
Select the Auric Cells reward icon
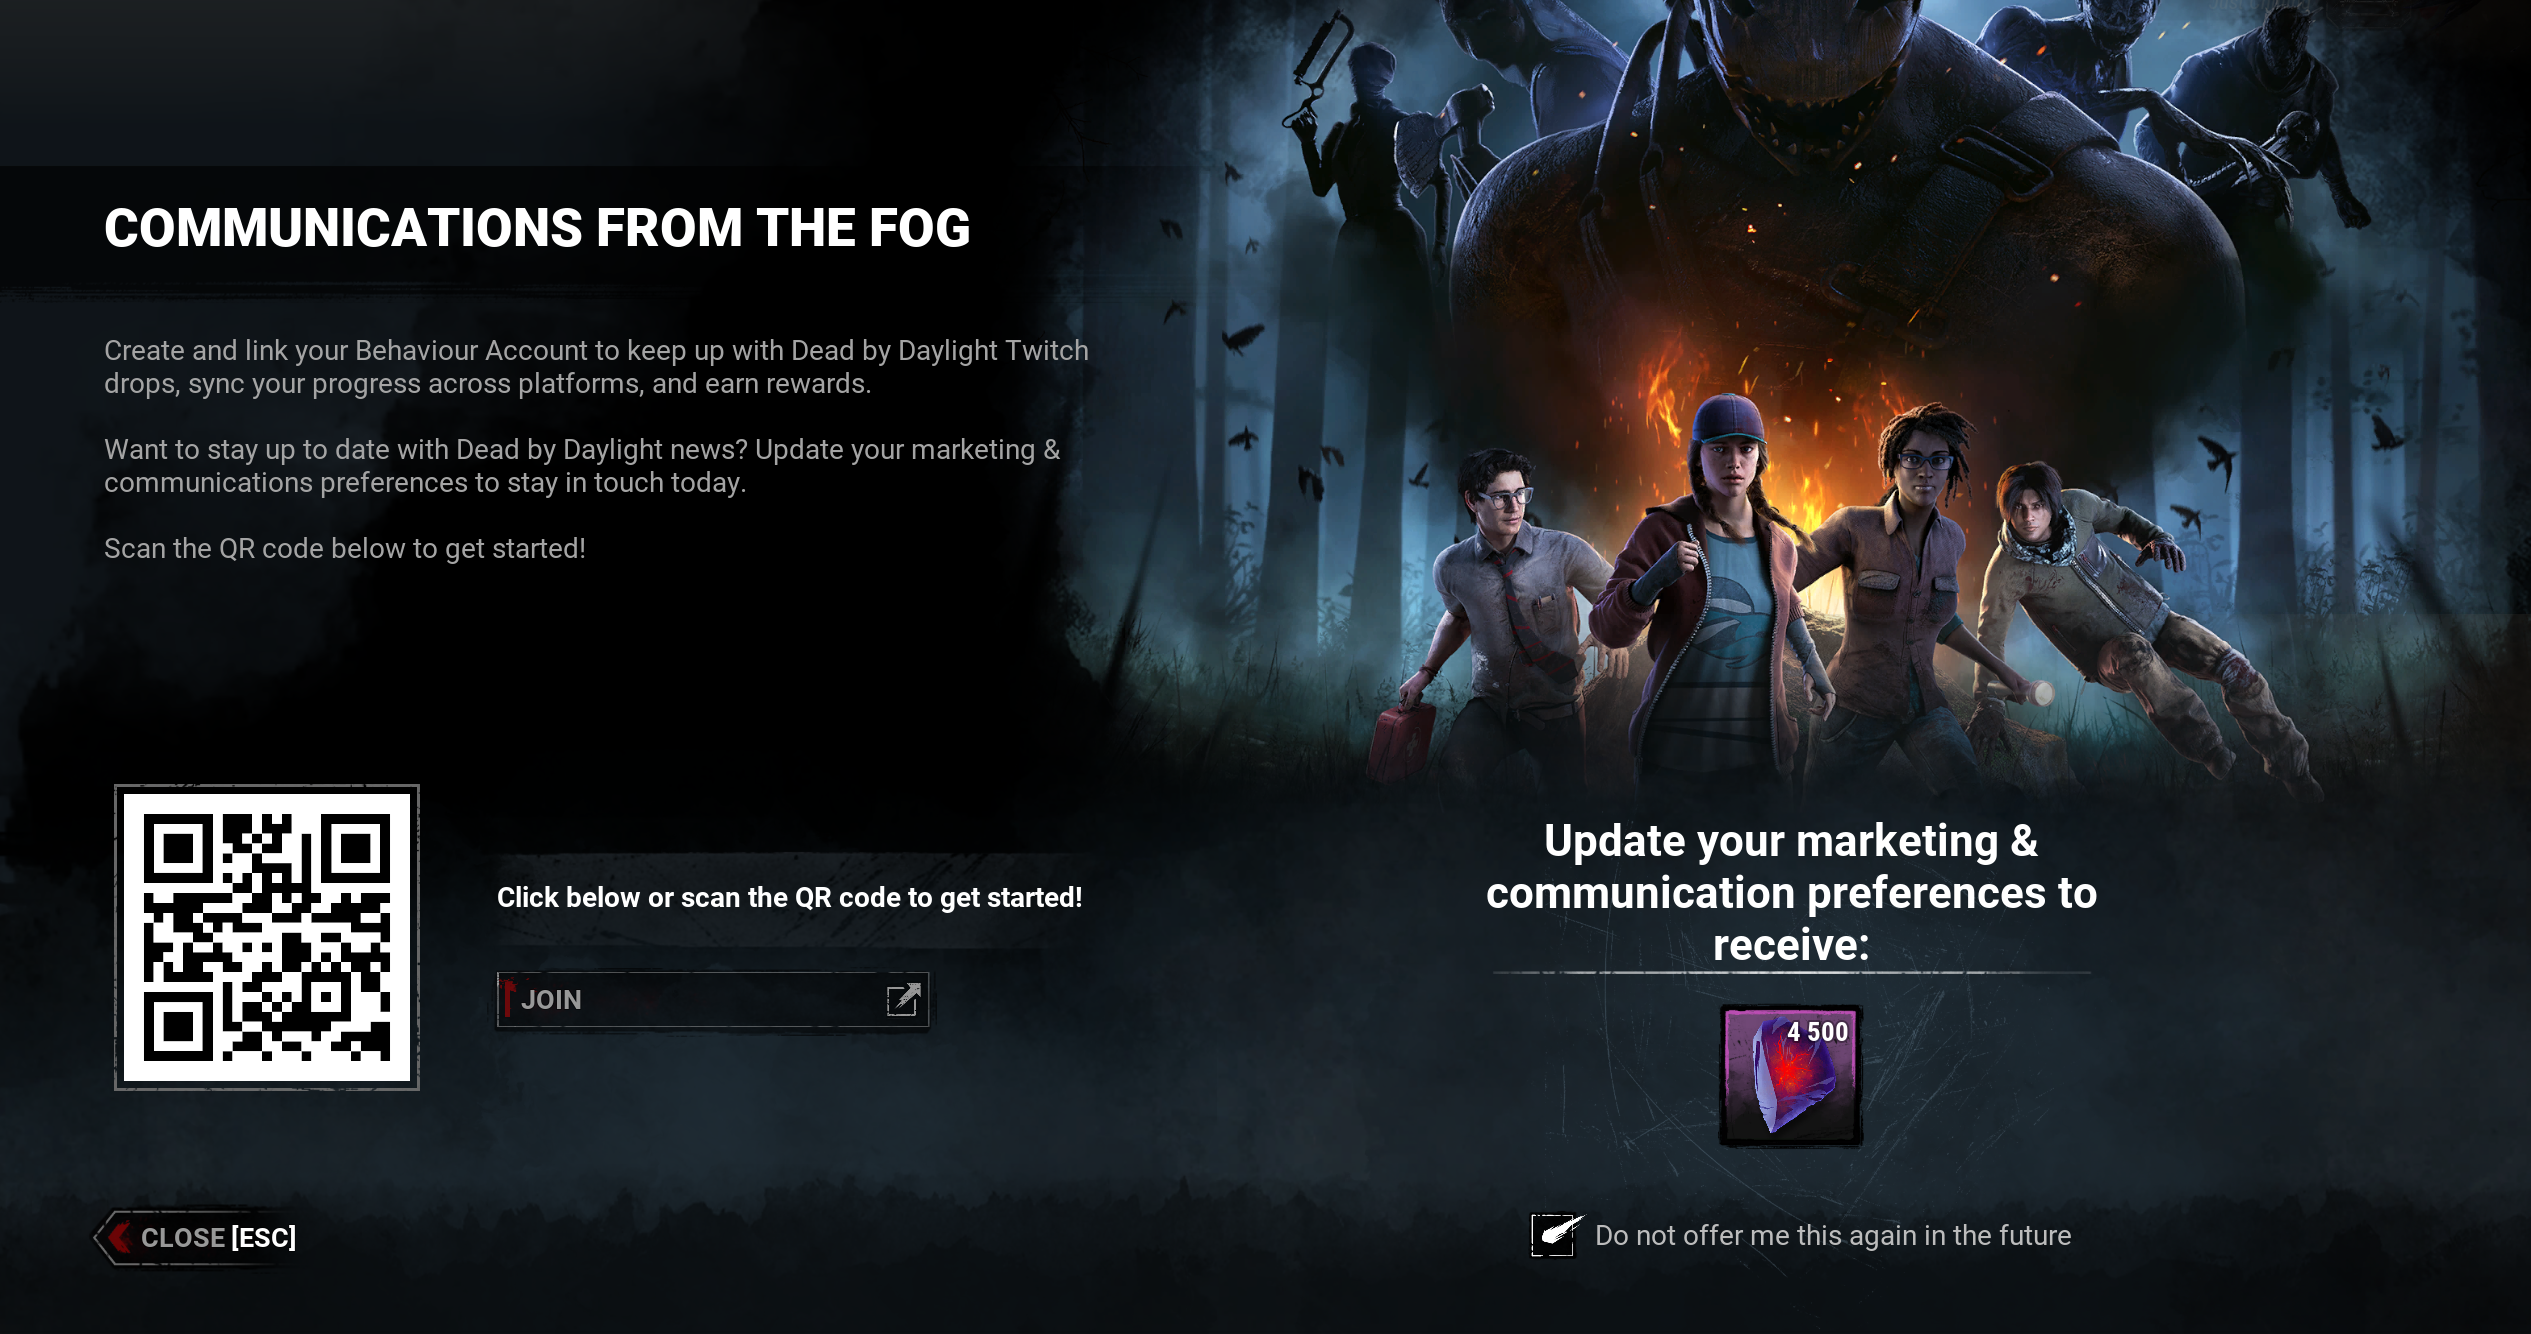[x=1790, y=1075]
